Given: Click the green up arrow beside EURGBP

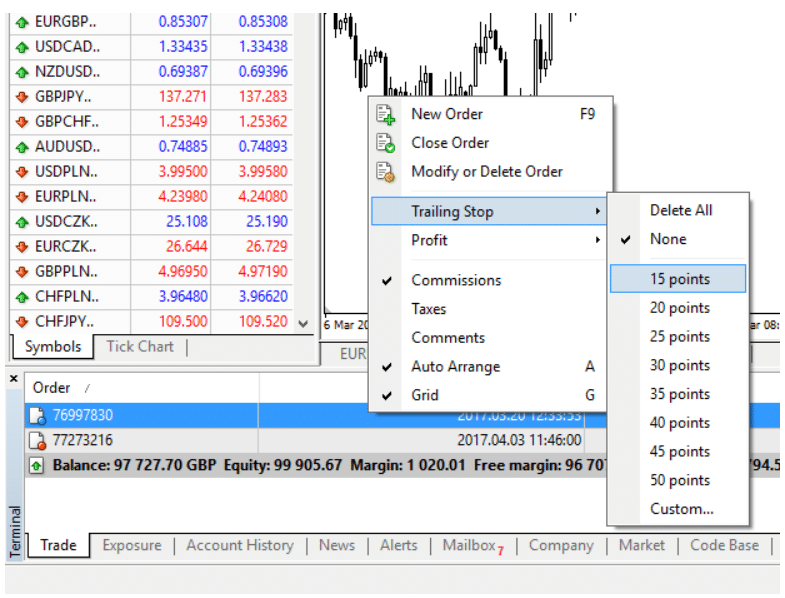Looking at the screenshot, I should (x=22, y=22).
